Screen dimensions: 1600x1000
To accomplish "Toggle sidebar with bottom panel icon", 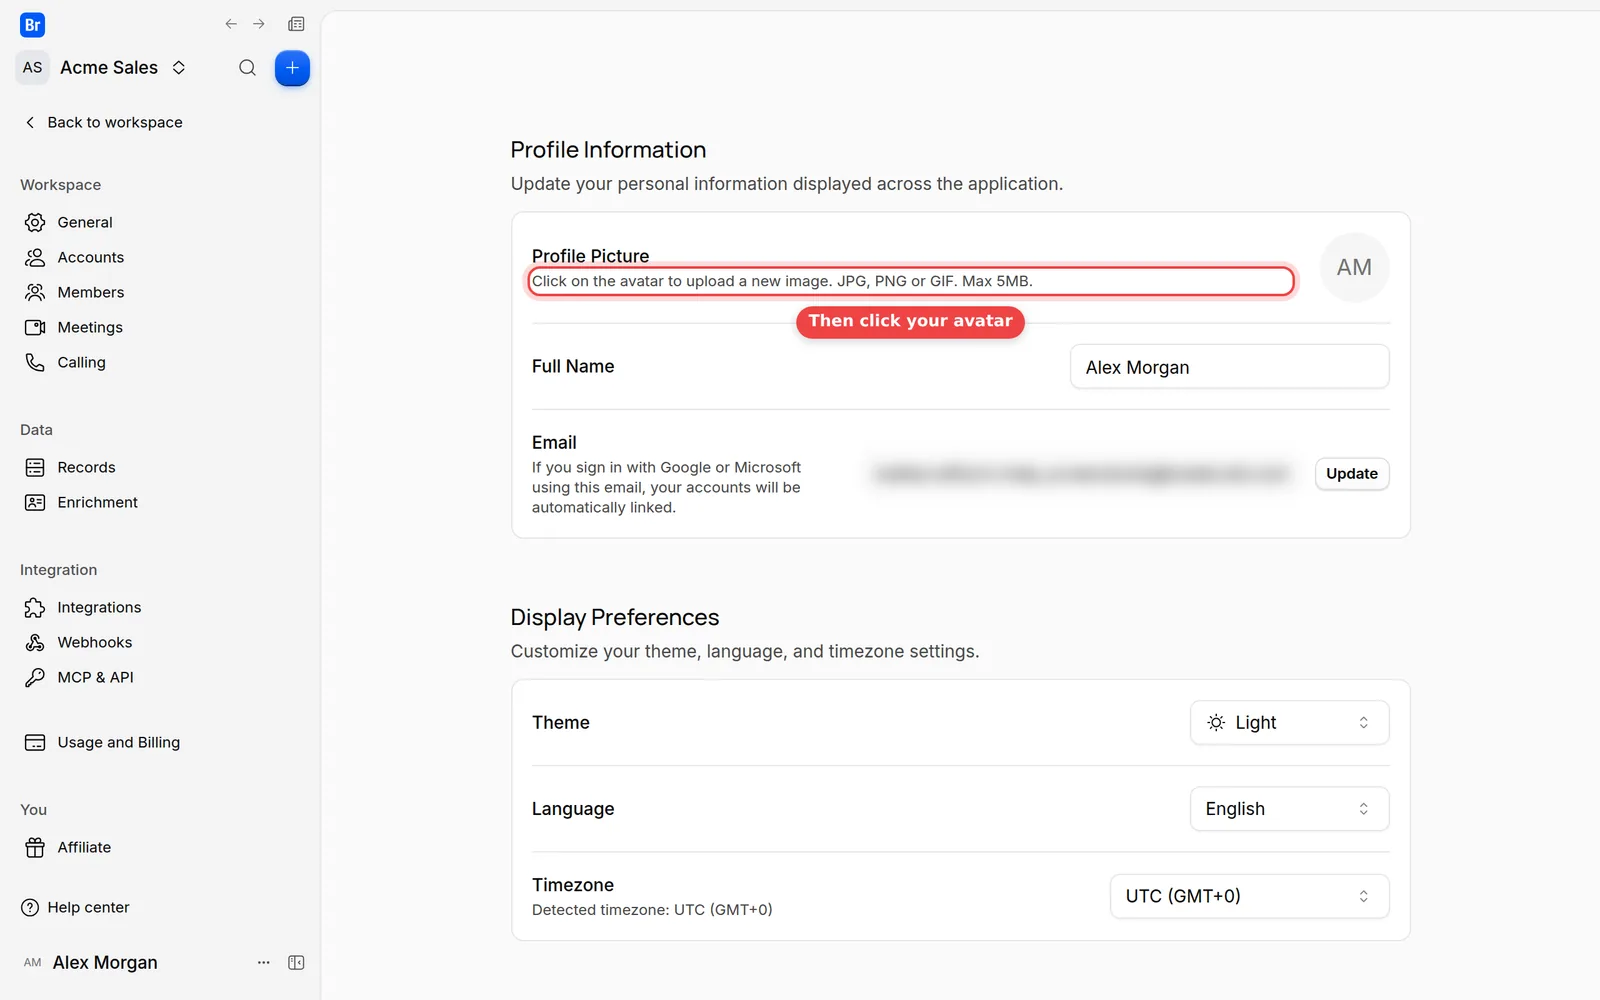I will pos(296,962).
